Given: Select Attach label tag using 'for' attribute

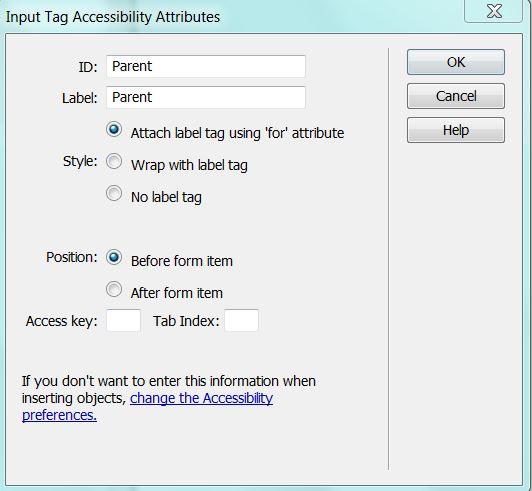Looking at the screenshot, I should point(114,129).
